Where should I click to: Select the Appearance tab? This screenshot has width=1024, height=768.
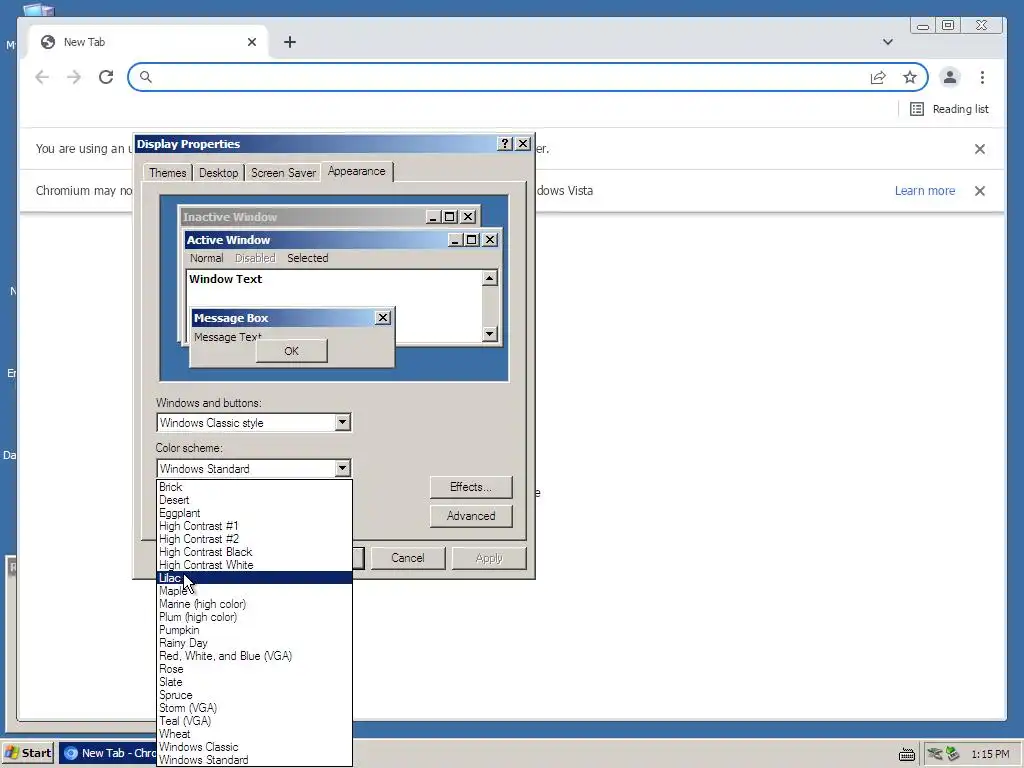(357, 171)
